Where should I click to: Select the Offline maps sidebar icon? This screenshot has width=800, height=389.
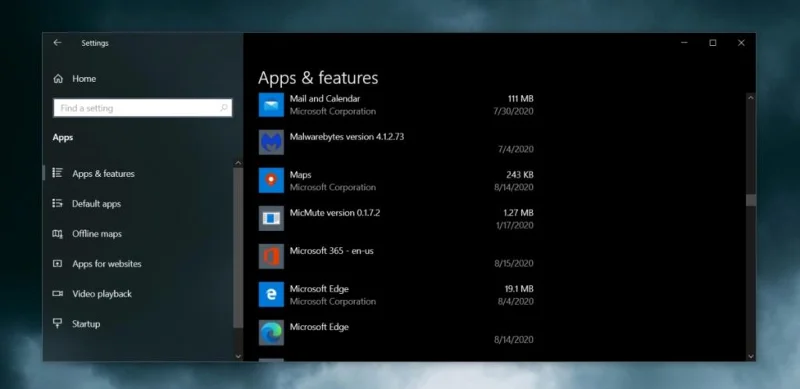pos(58,234)
